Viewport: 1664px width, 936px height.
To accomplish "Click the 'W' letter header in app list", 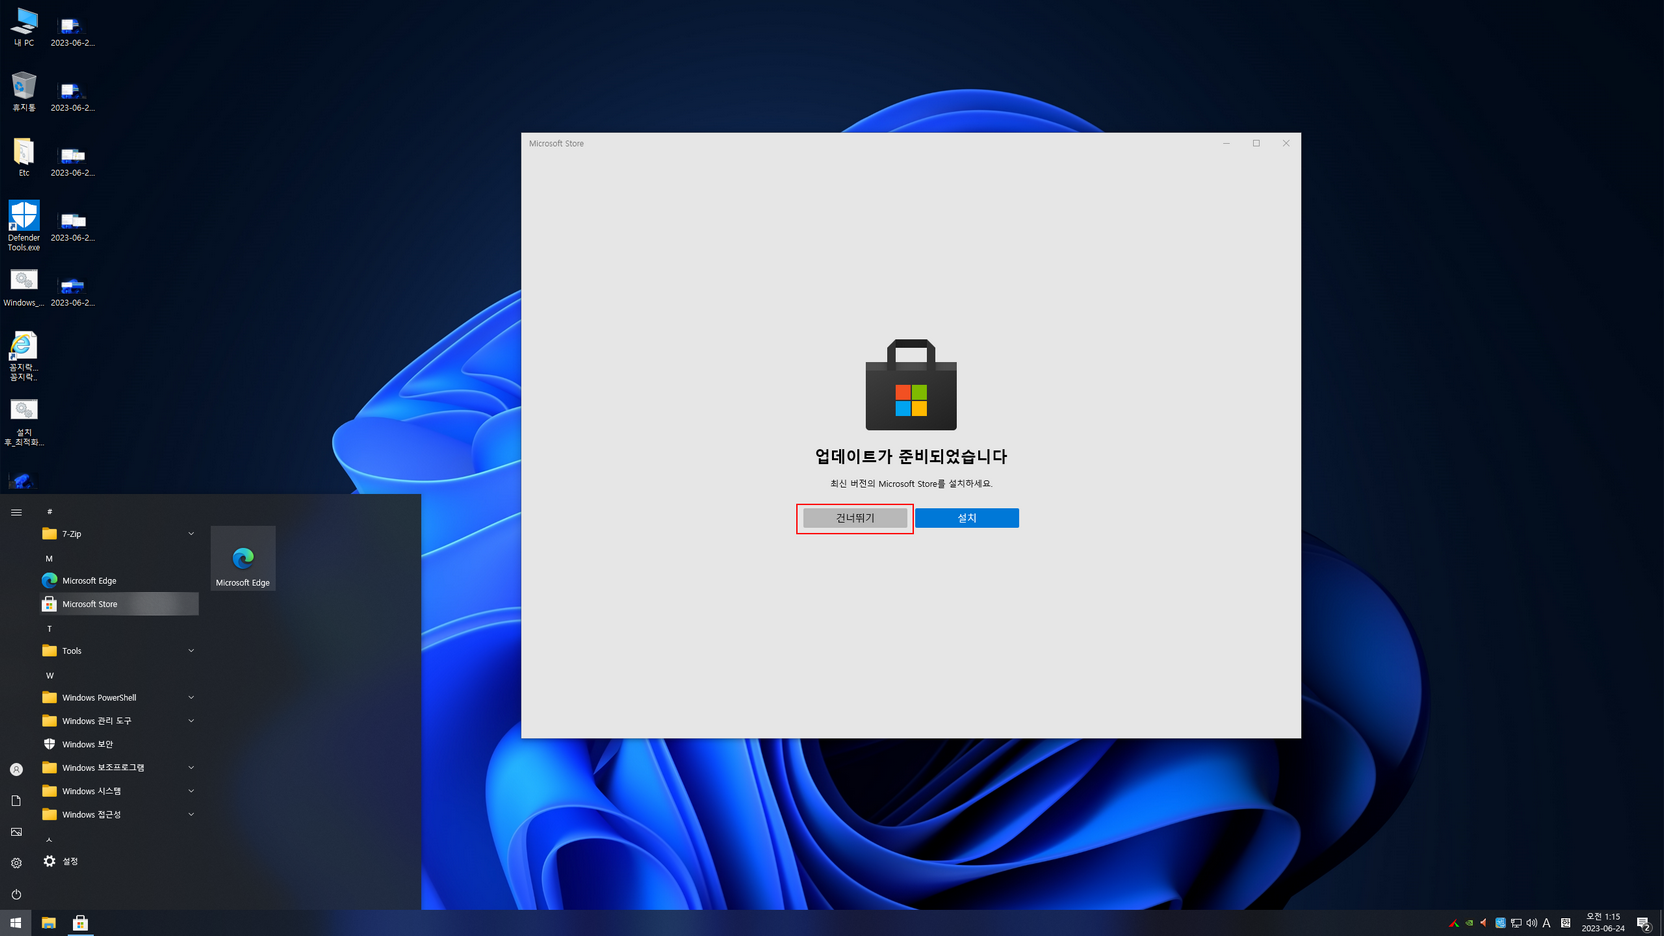I will click(50, 676).
